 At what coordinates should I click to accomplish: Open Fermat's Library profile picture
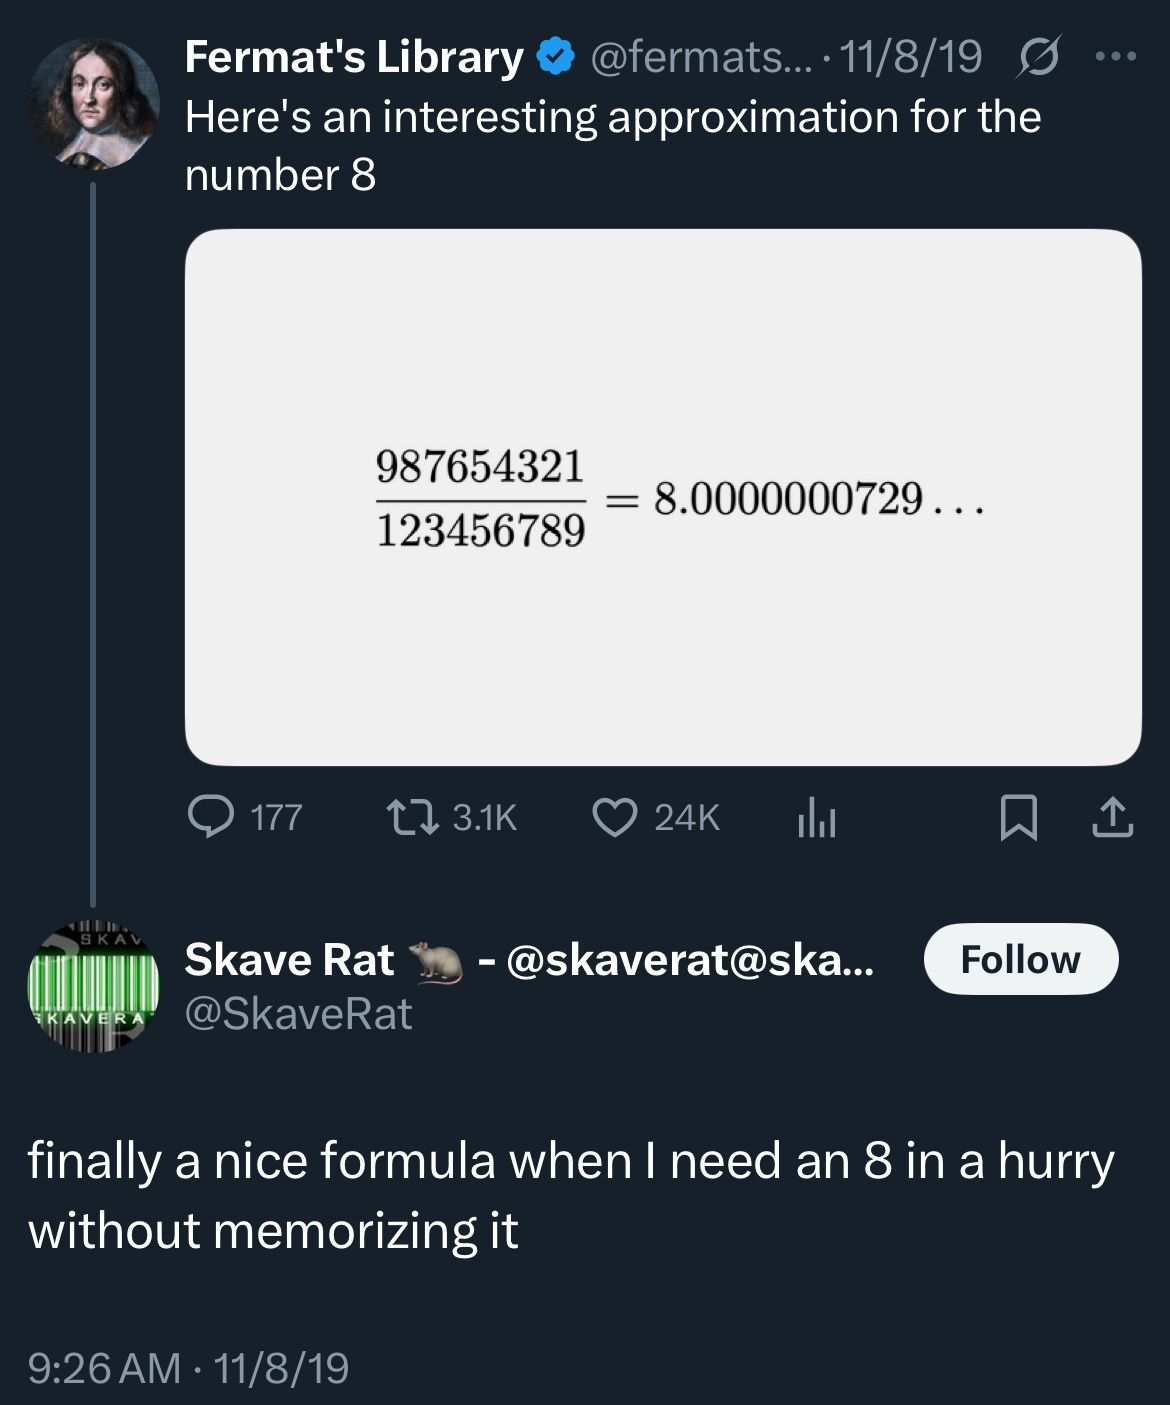94,102
